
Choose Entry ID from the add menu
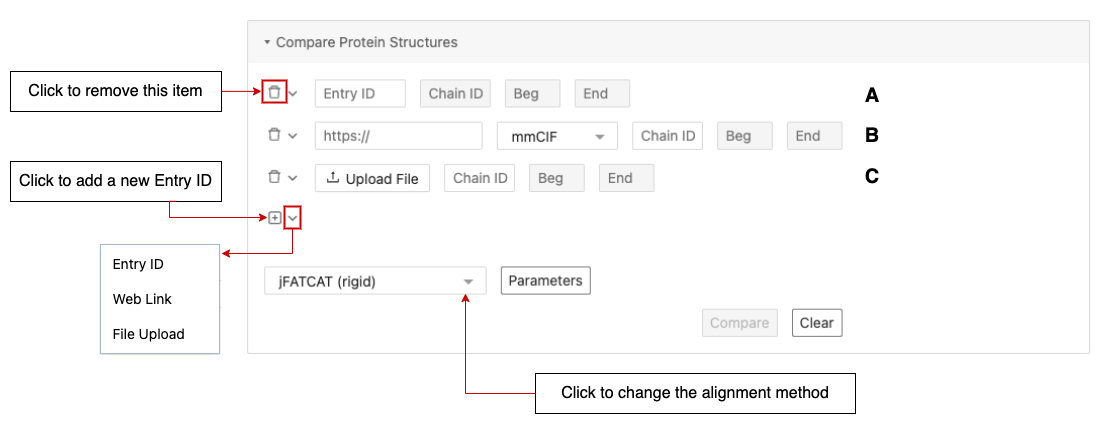tap(138, 264)
